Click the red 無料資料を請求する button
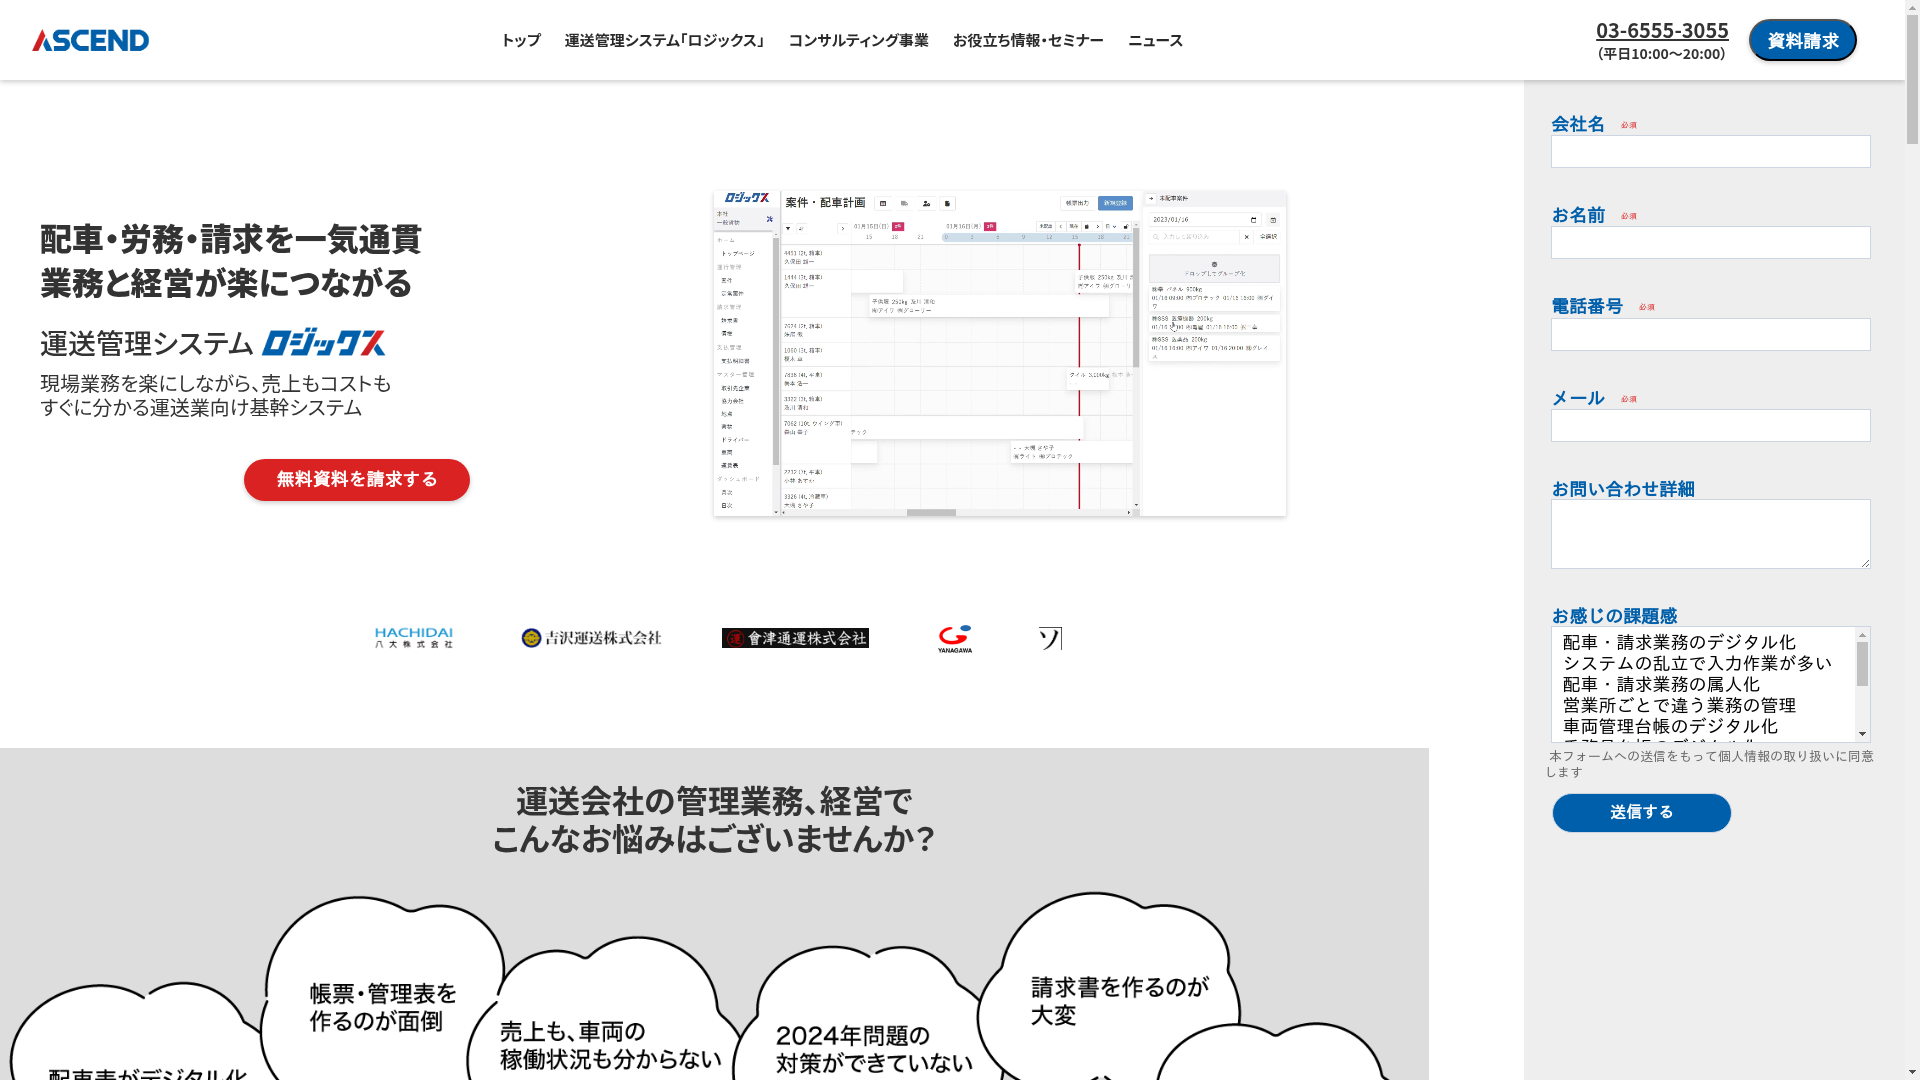Screen dimensions: 1920x1080 [x=357, y=480]
